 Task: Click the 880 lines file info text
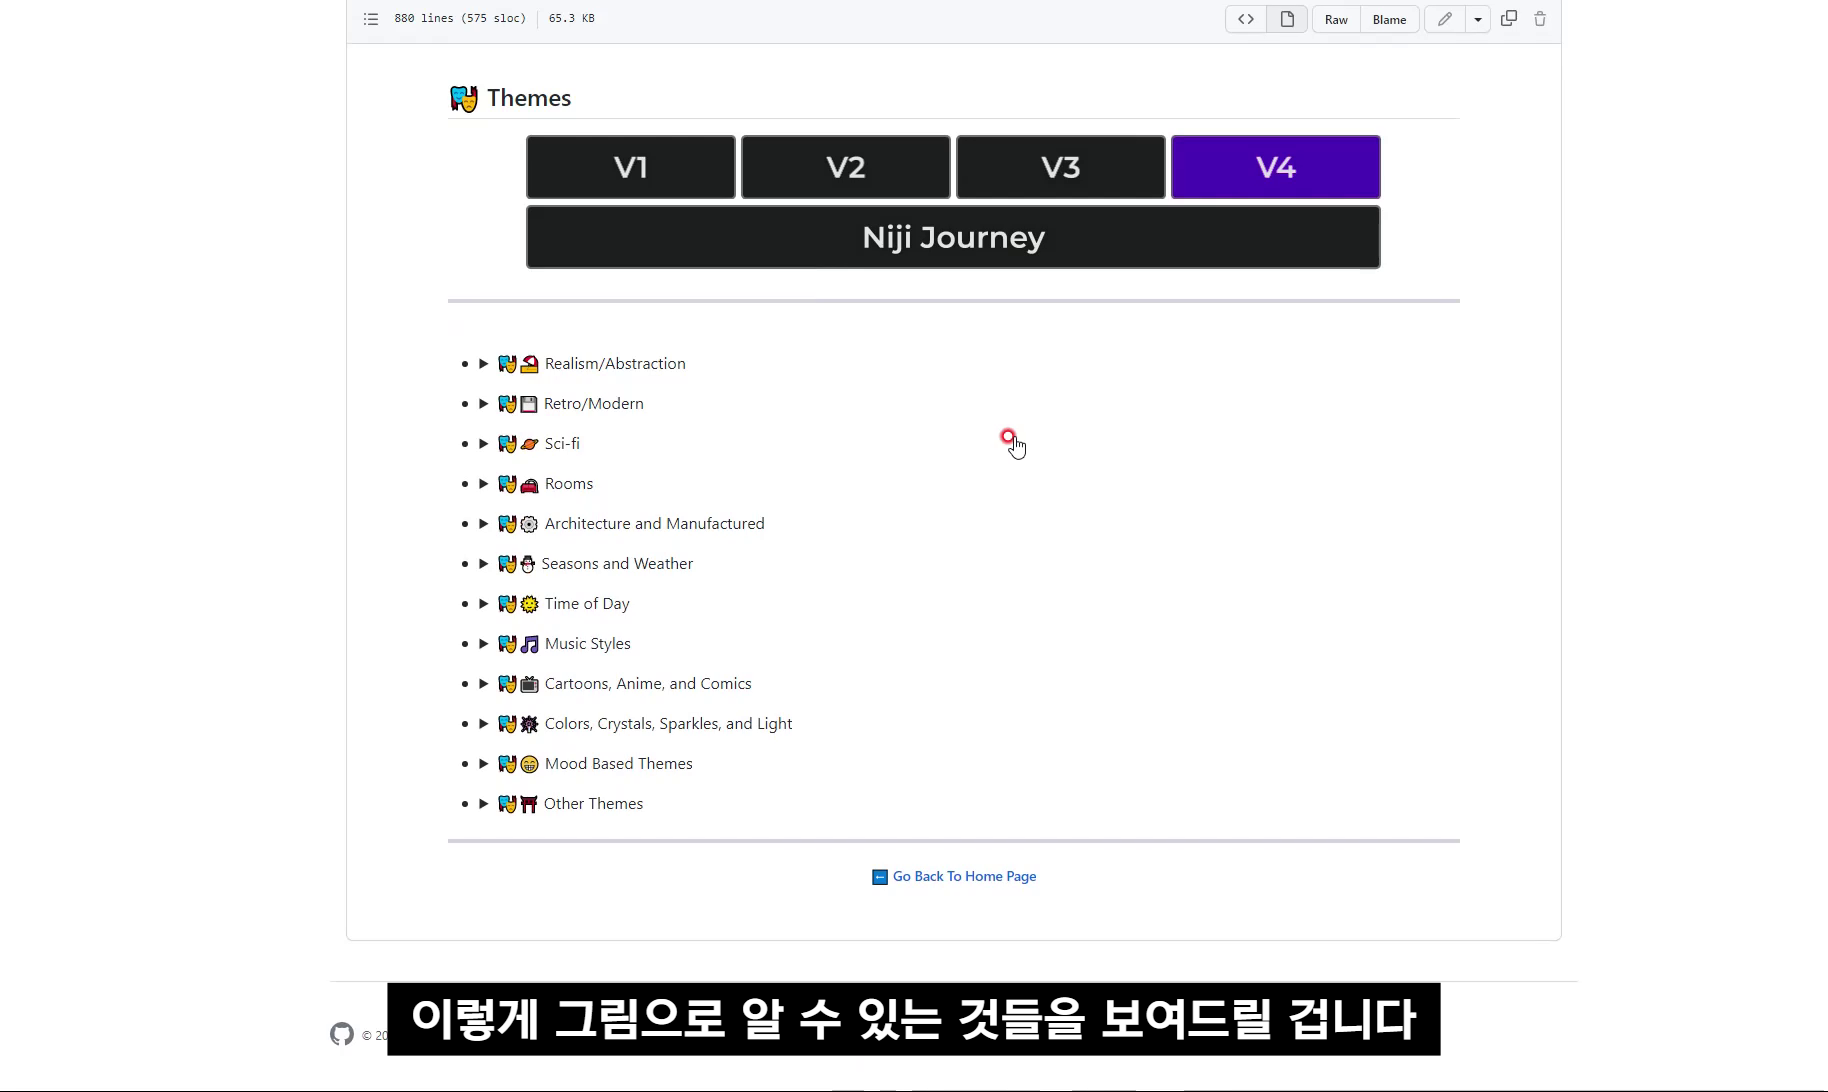460,19
